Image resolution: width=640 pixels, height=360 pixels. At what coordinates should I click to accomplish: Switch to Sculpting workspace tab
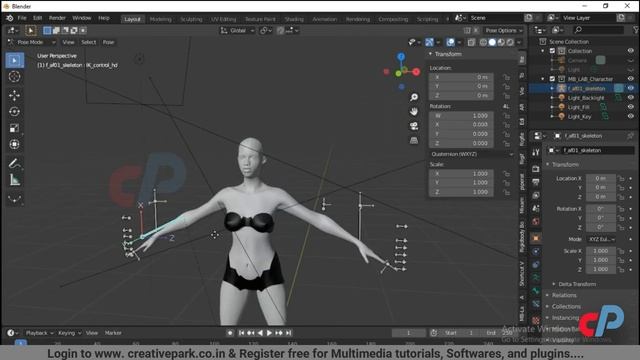[x=191, y=19]
